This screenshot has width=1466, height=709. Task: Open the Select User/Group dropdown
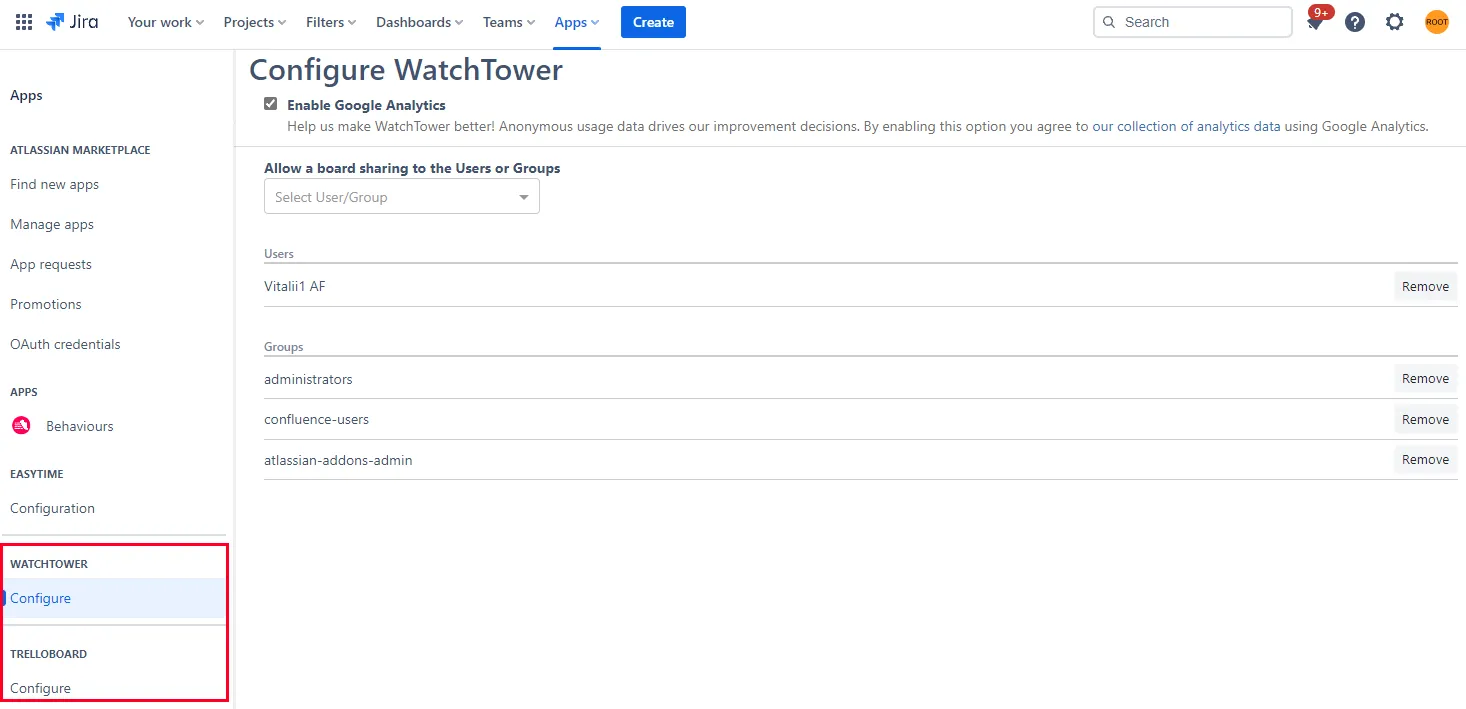(x=402, y=197)
